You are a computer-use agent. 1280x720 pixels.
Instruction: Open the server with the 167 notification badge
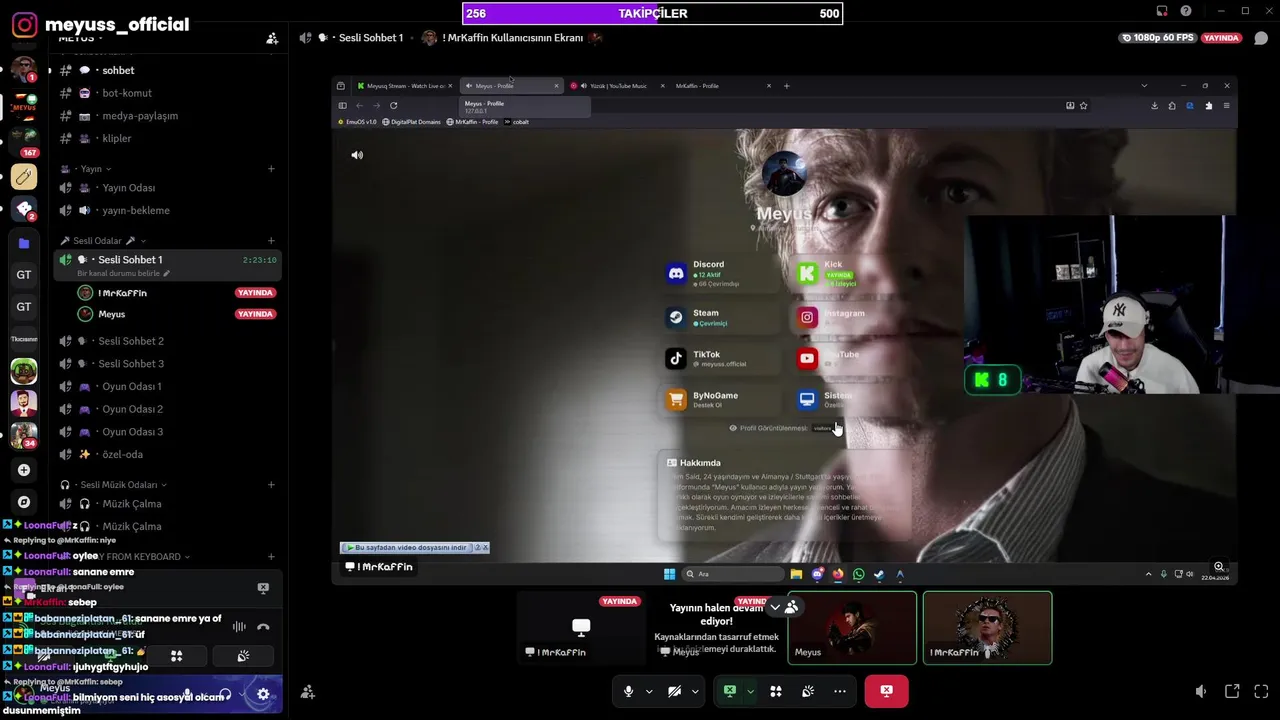(x=24, y=140)
